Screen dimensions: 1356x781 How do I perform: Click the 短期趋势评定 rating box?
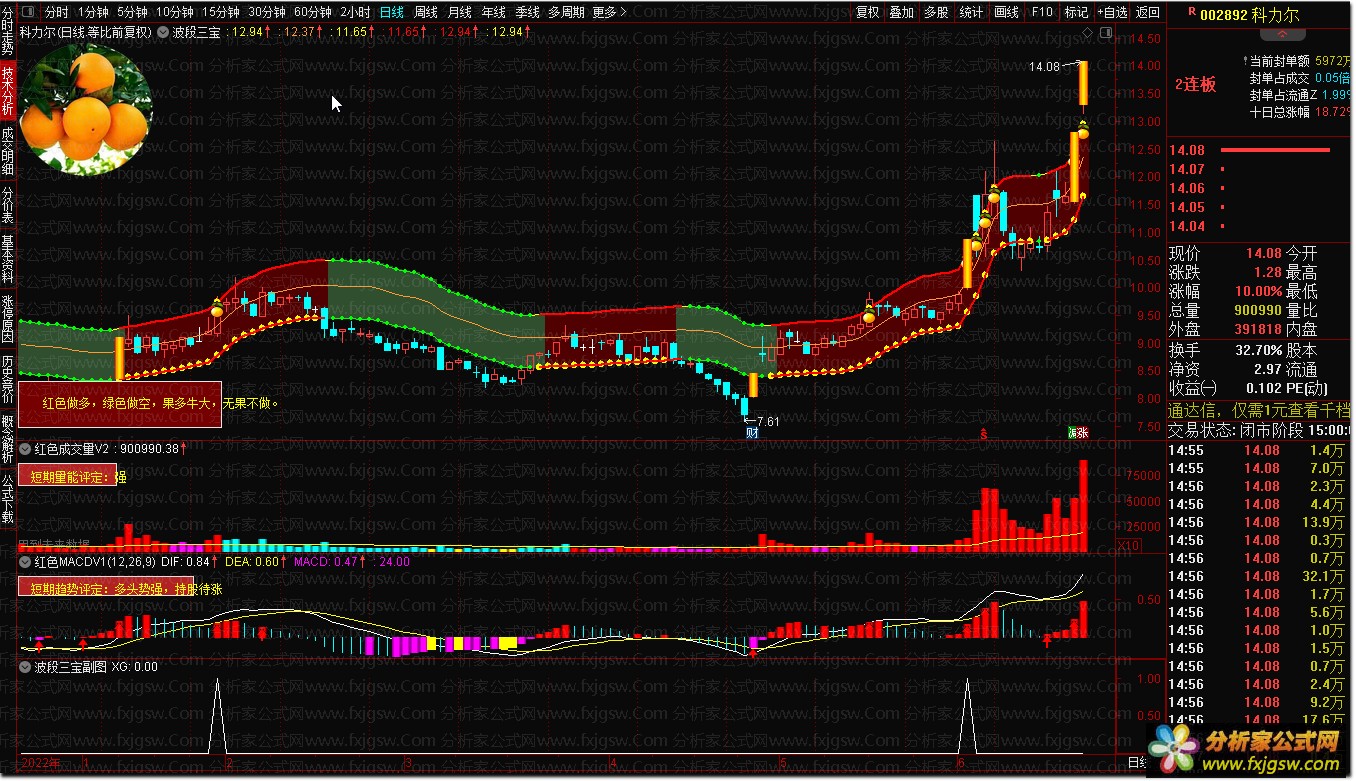(x=106, y=587)
